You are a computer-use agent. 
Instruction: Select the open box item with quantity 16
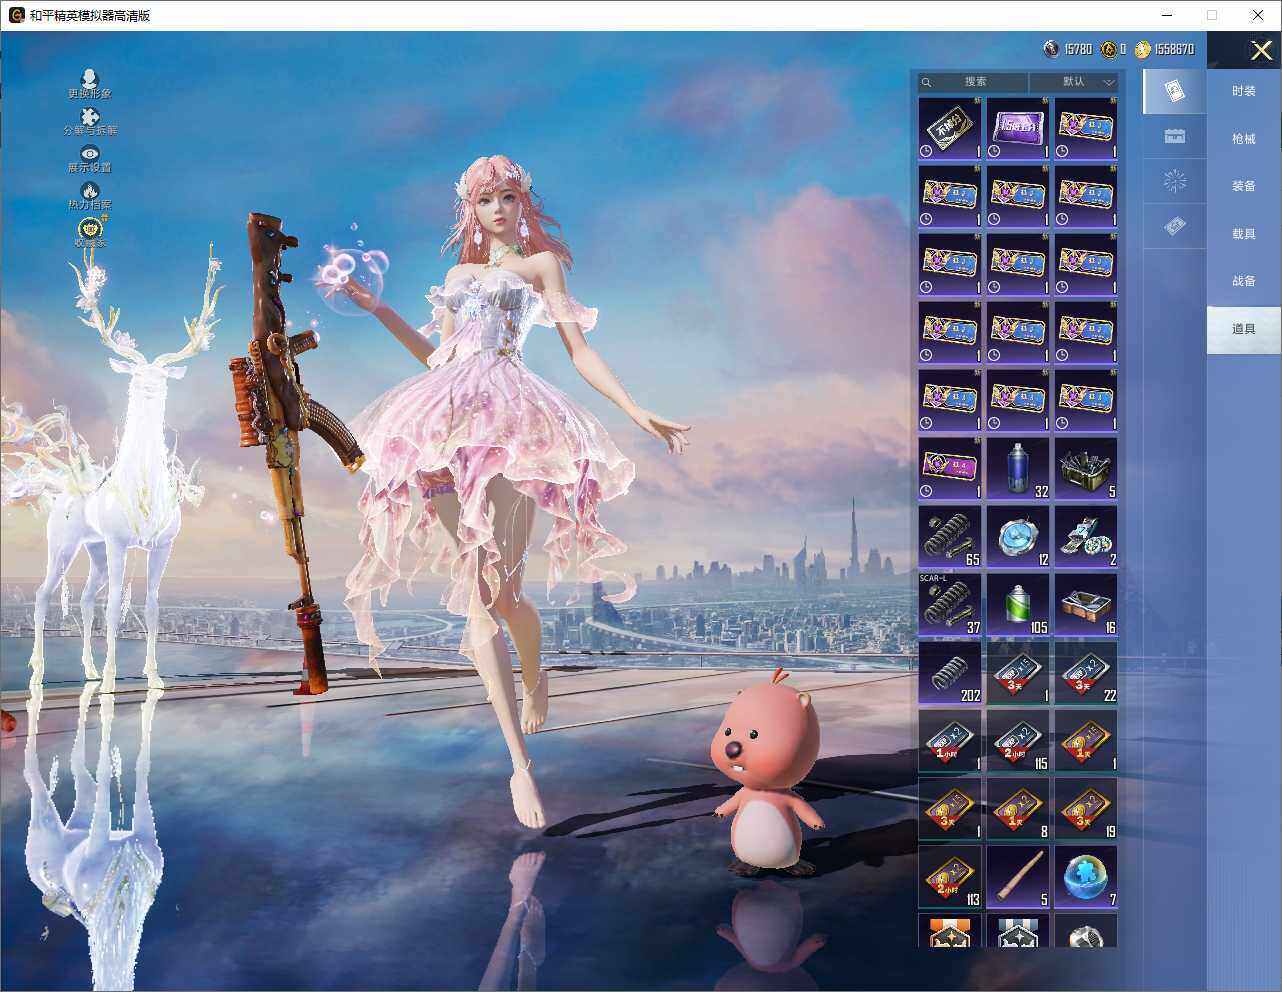1086,605
